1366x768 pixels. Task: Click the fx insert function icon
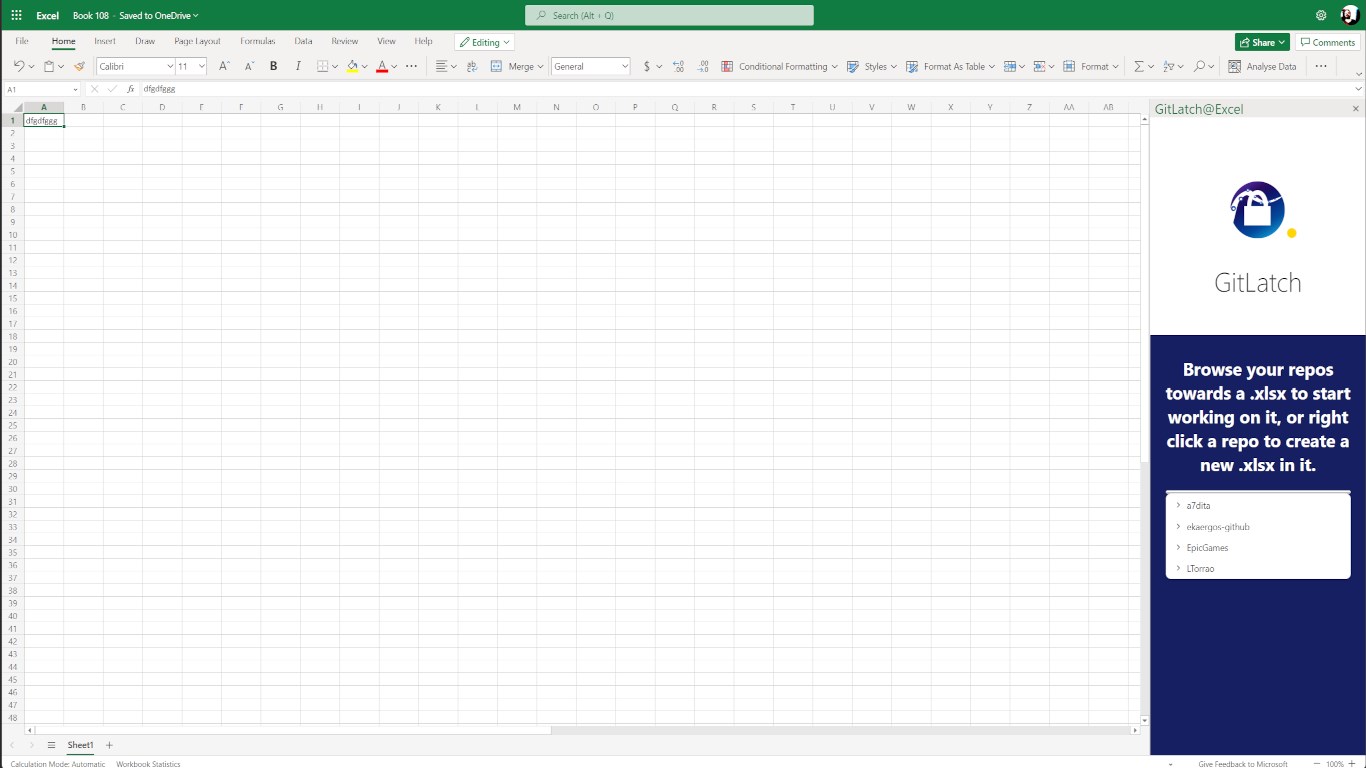[x=131, y=89]
